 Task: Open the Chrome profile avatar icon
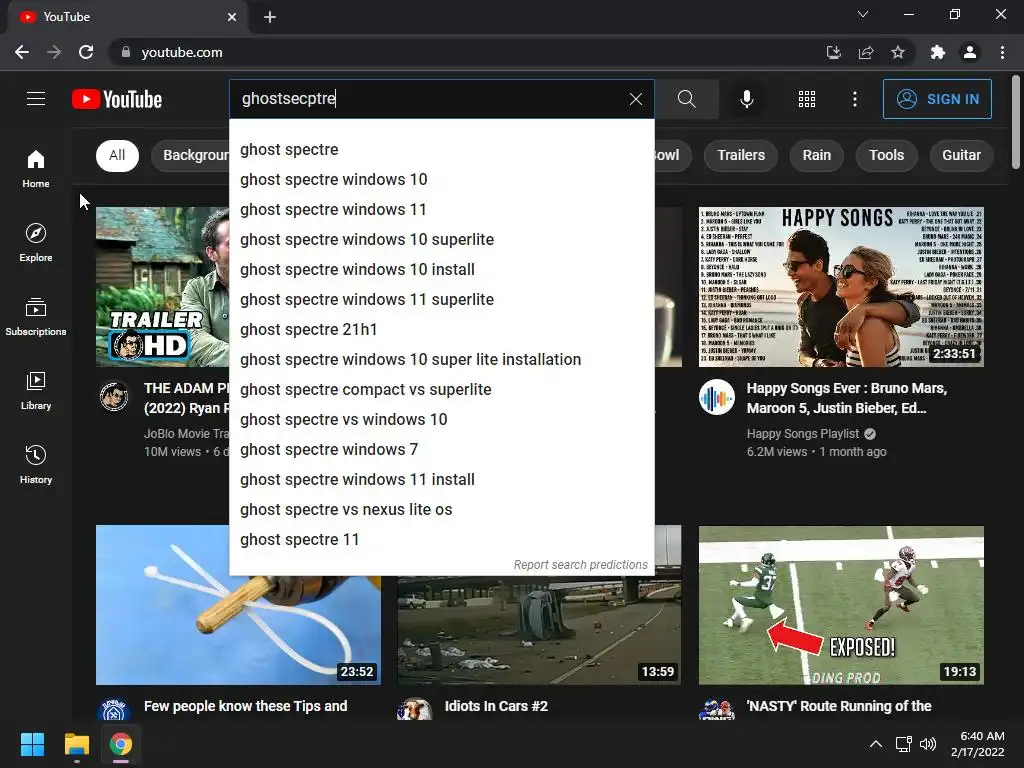click(x=970, y=52)
